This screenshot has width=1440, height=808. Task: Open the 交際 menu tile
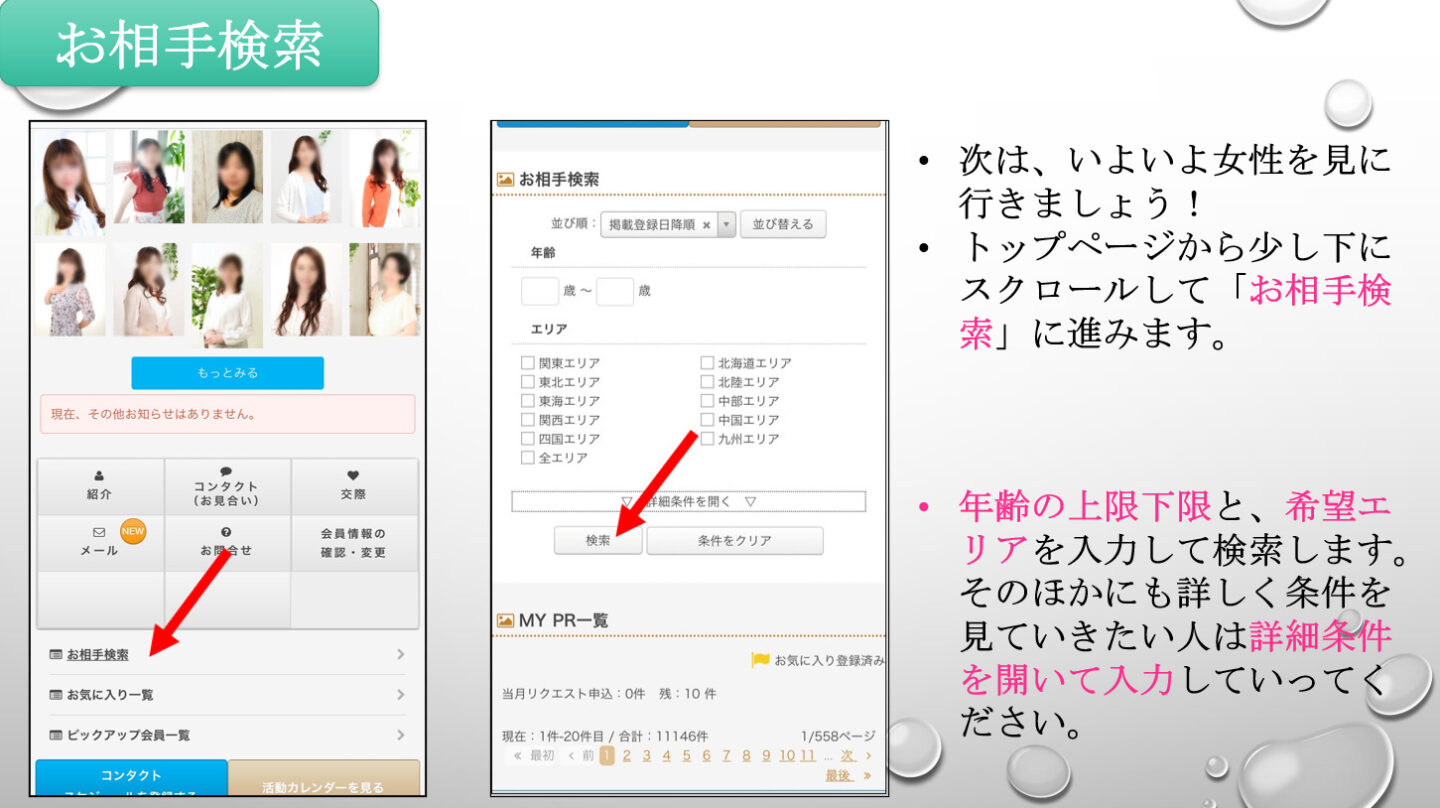pyautogui.click(x=354, y=487)
